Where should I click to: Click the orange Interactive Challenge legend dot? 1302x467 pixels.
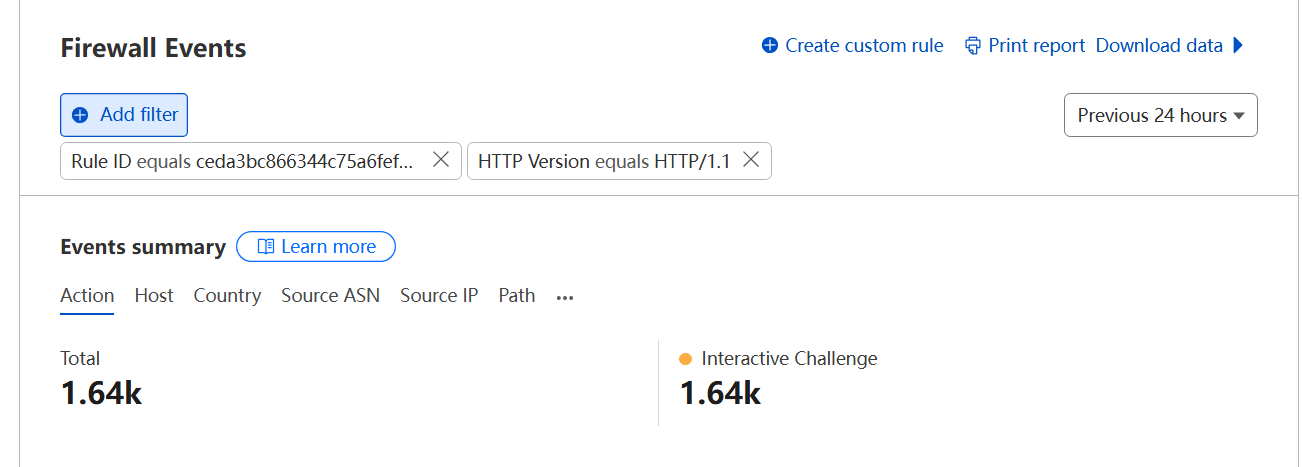[x=685, y=359]
